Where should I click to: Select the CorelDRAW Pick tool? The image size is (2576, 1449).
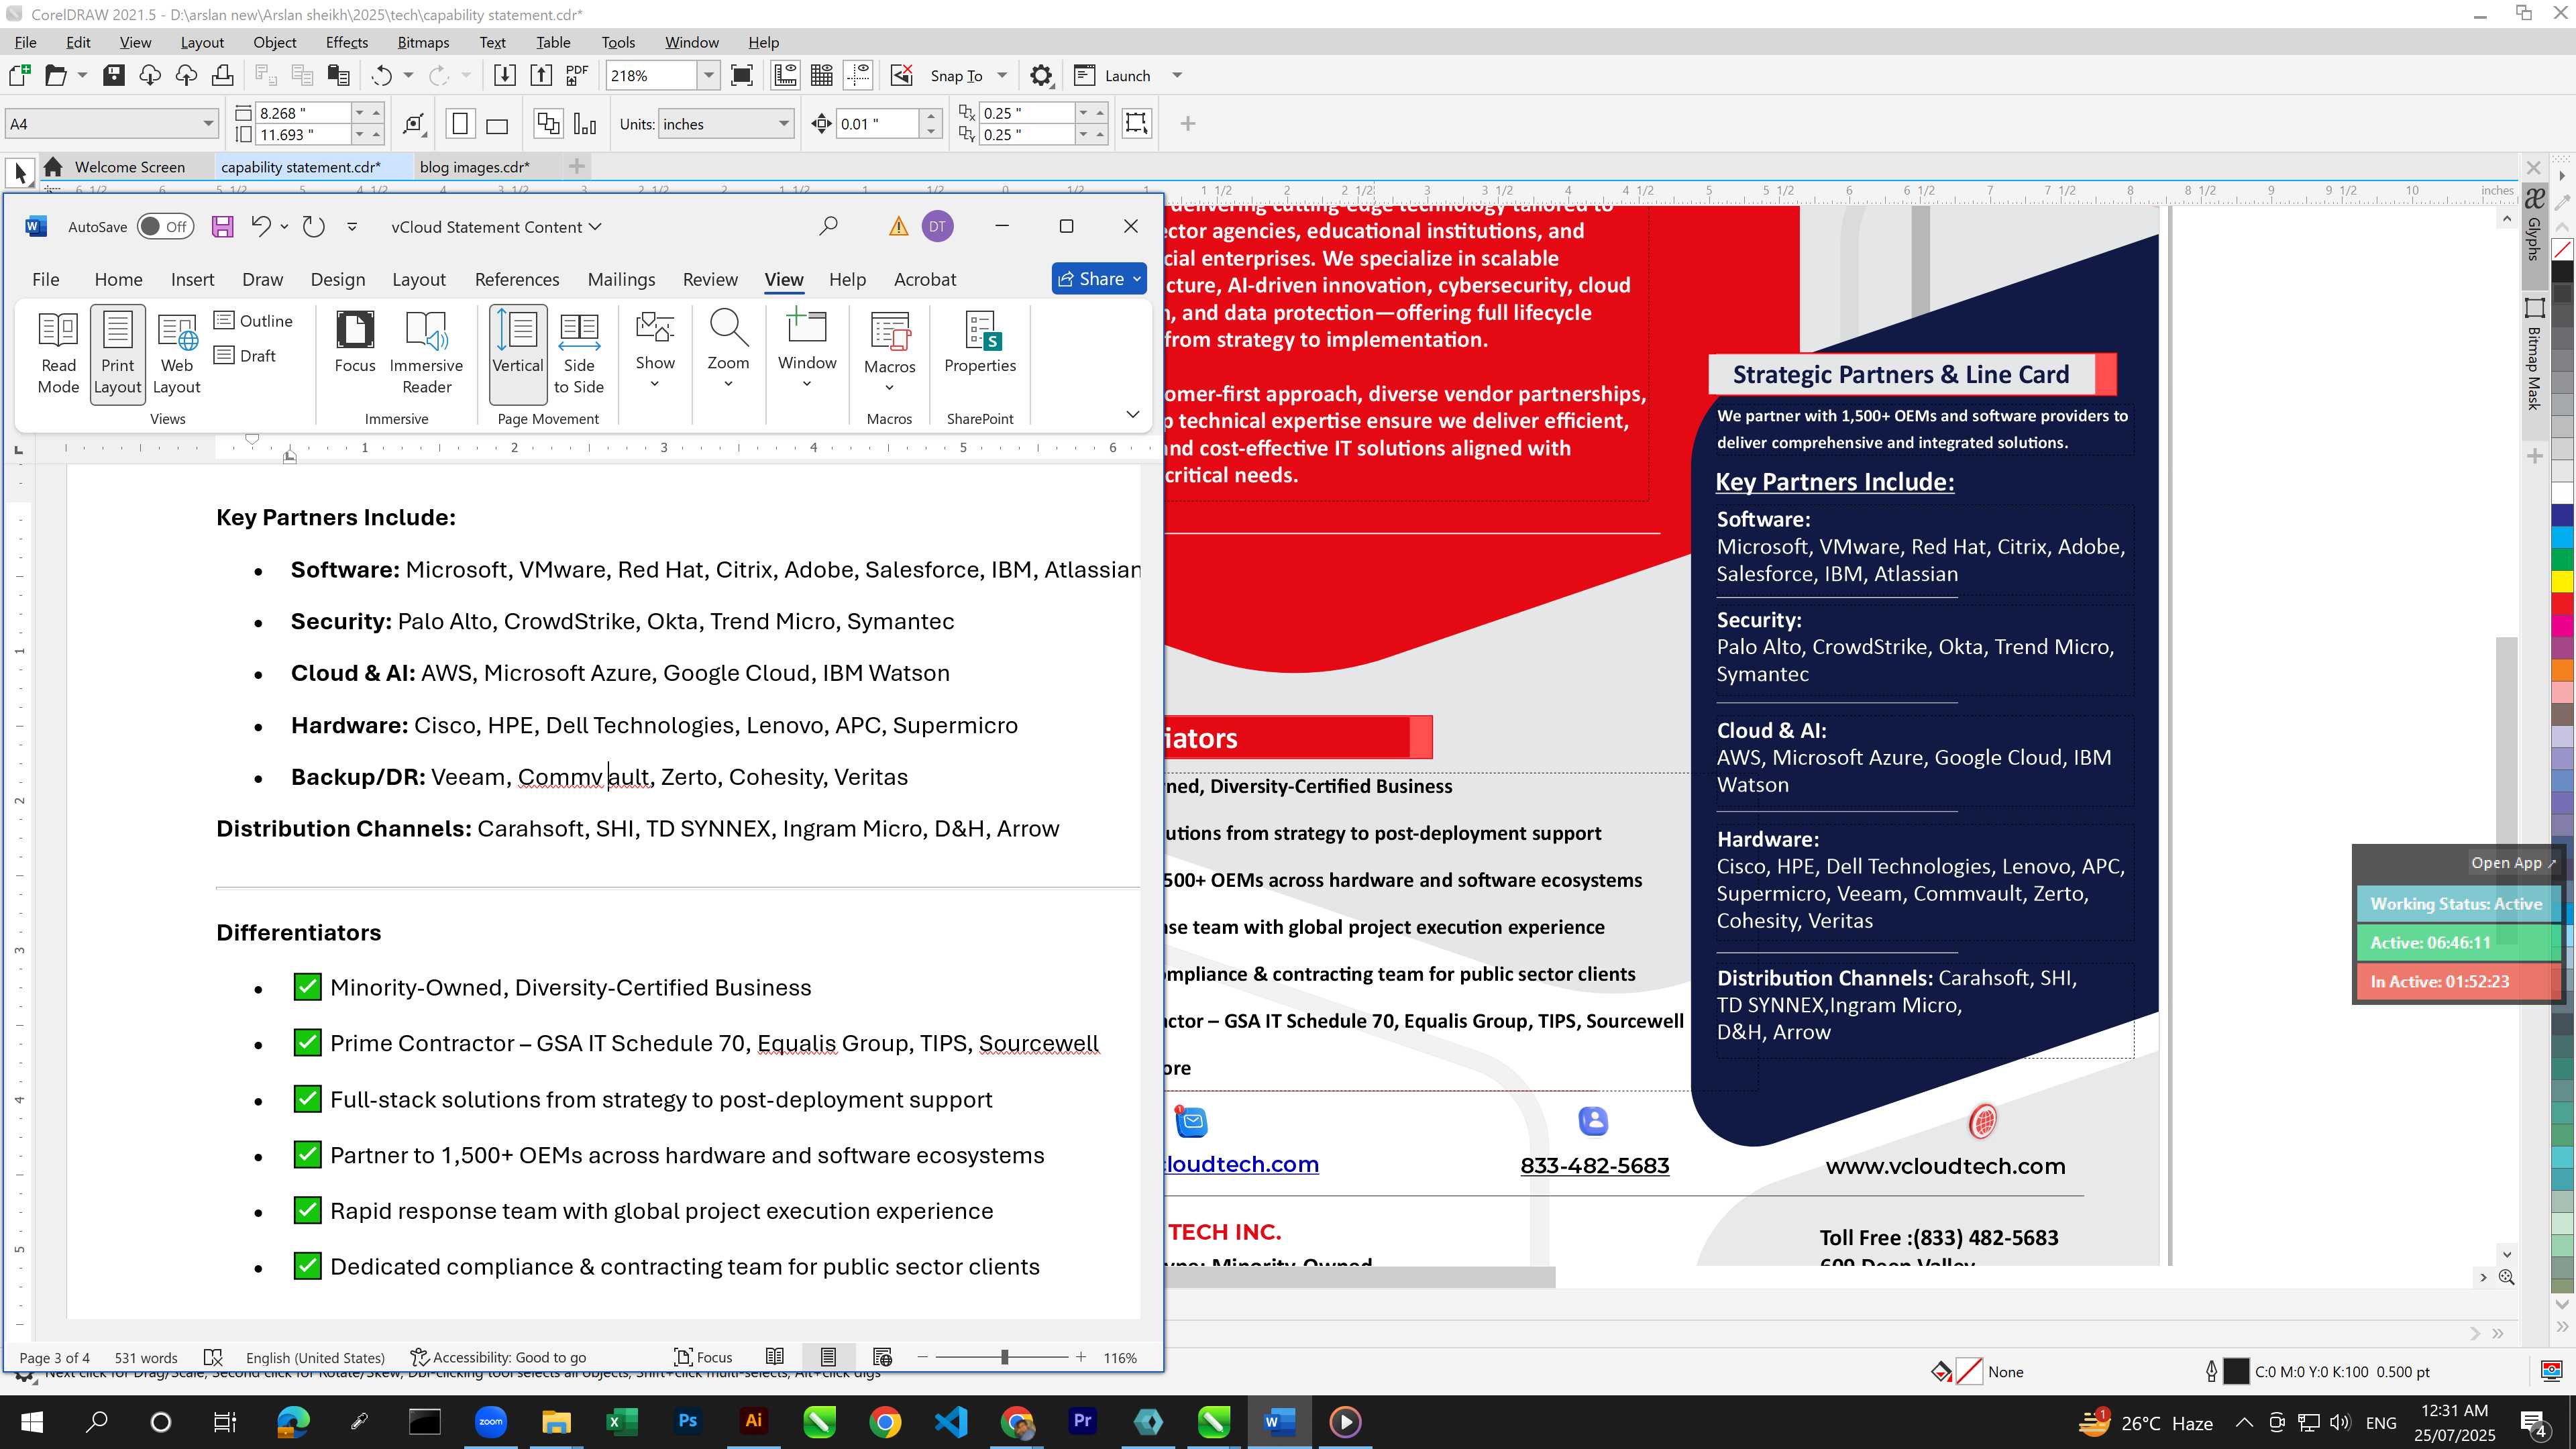[19, 173]
